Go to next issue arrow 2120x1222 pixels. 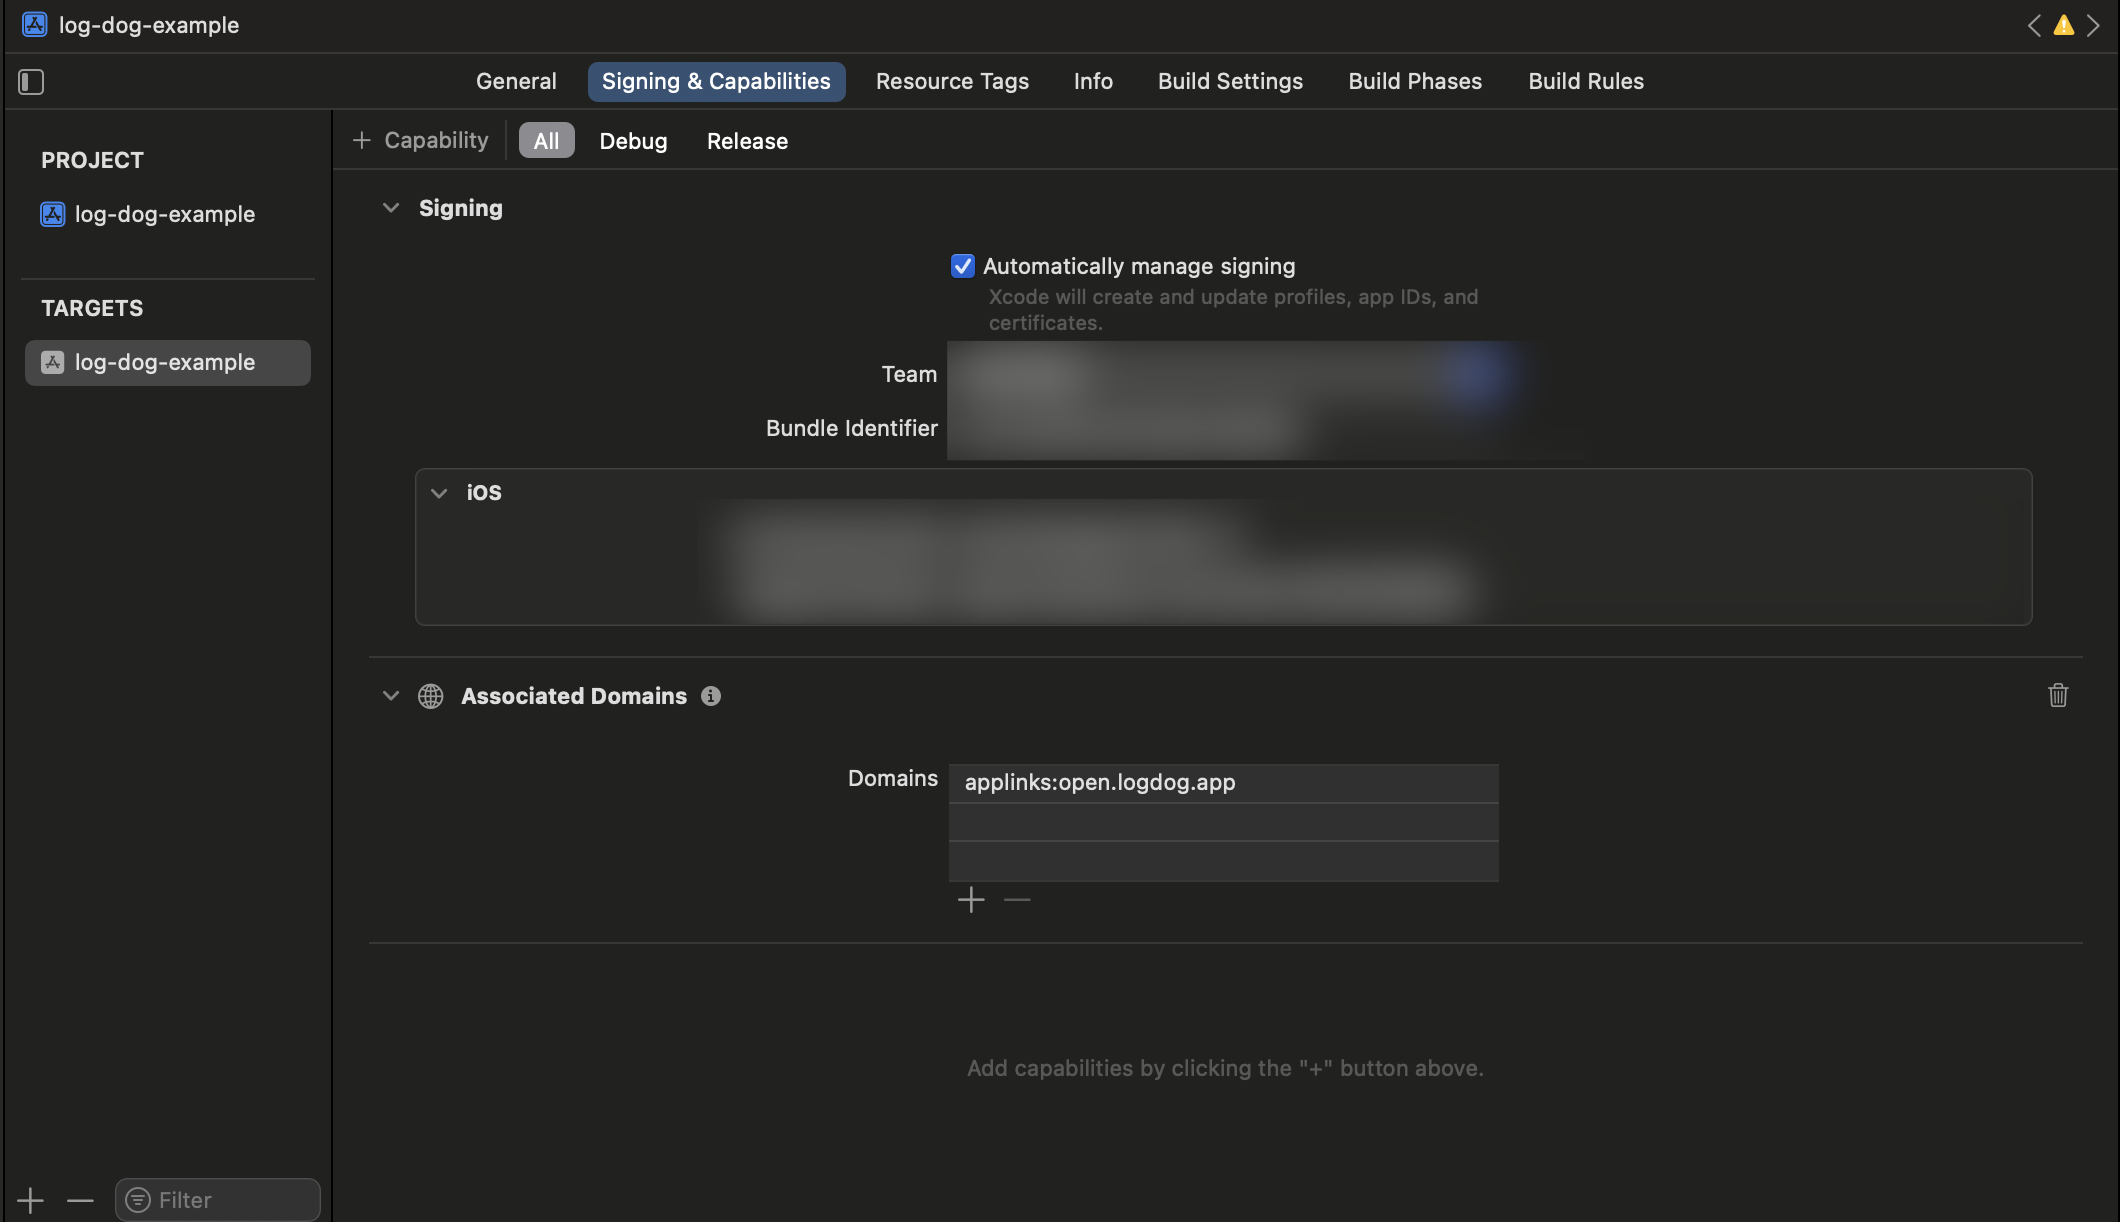(x=2093, y=26)
